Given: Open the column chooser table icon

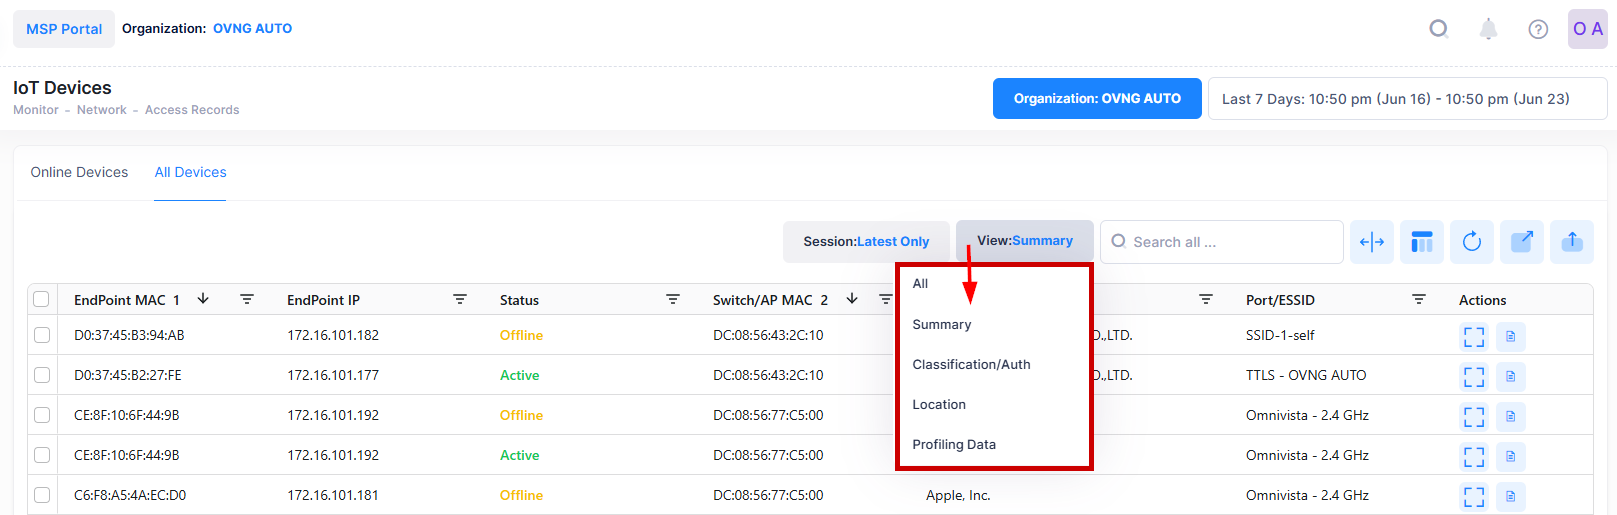Looking at the screenshot, I should [1422, 242].
